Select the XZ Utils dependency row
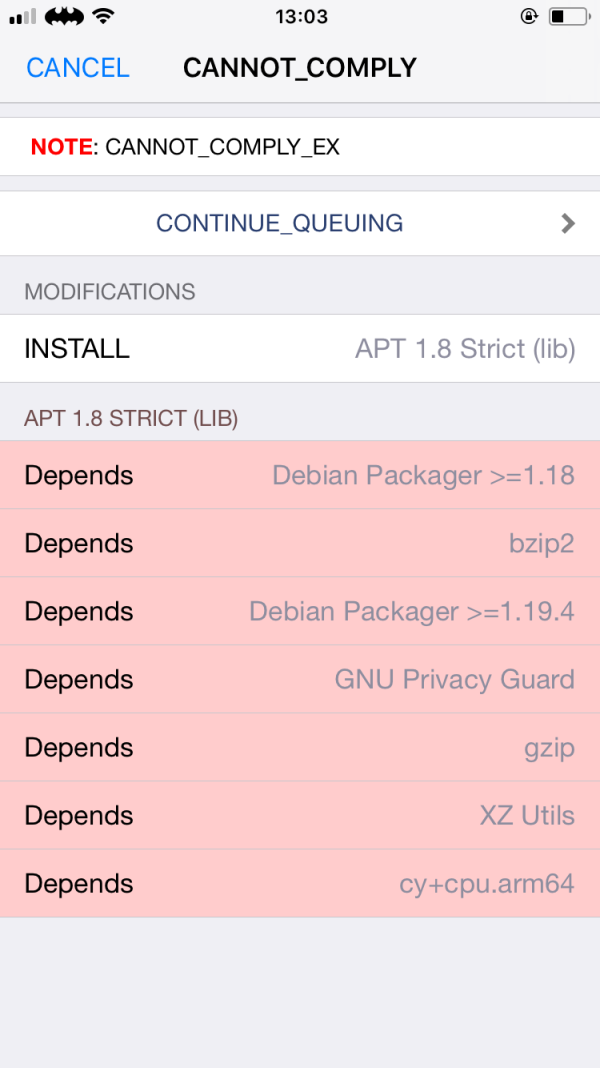Viewport: 600px width, 1068px height. [300, 815]
